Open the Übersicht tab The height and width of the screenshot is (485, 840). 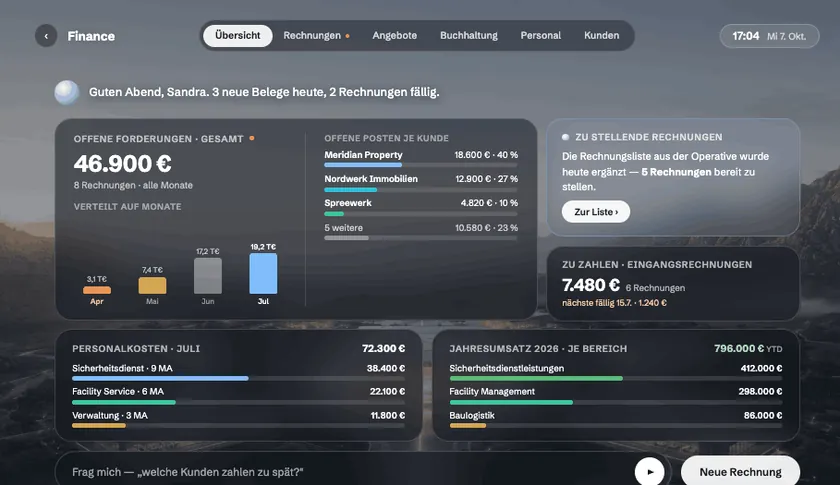click(x=237, y=35)
